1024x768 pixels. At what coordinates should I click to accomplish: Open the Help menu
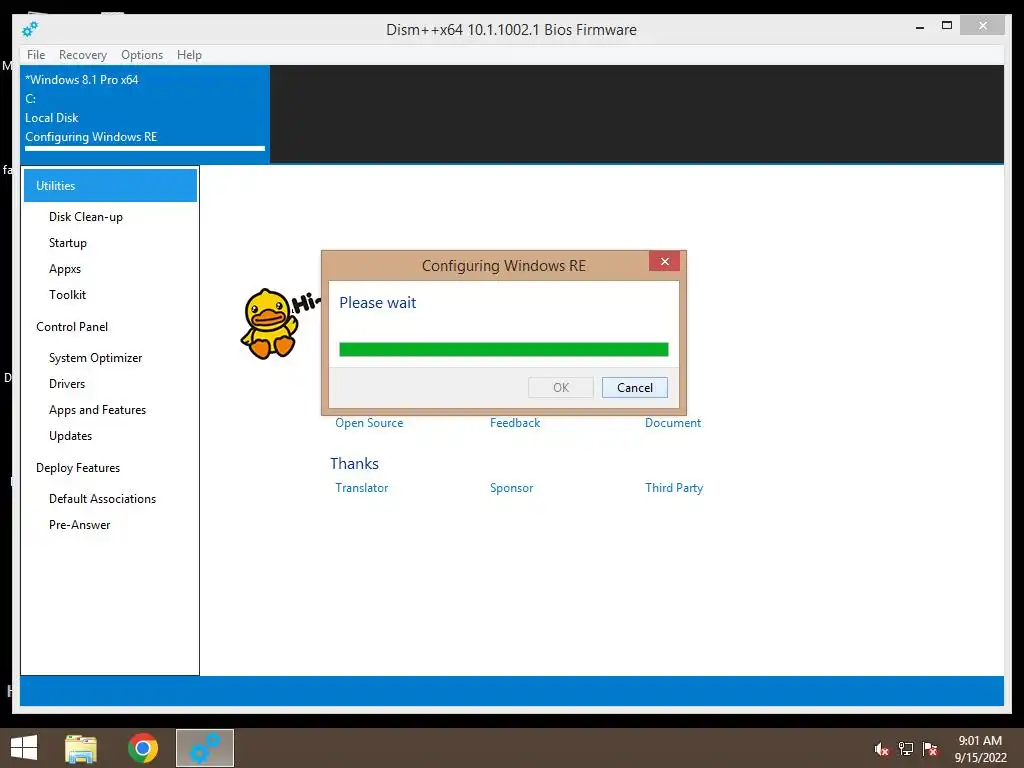(189, 55)
